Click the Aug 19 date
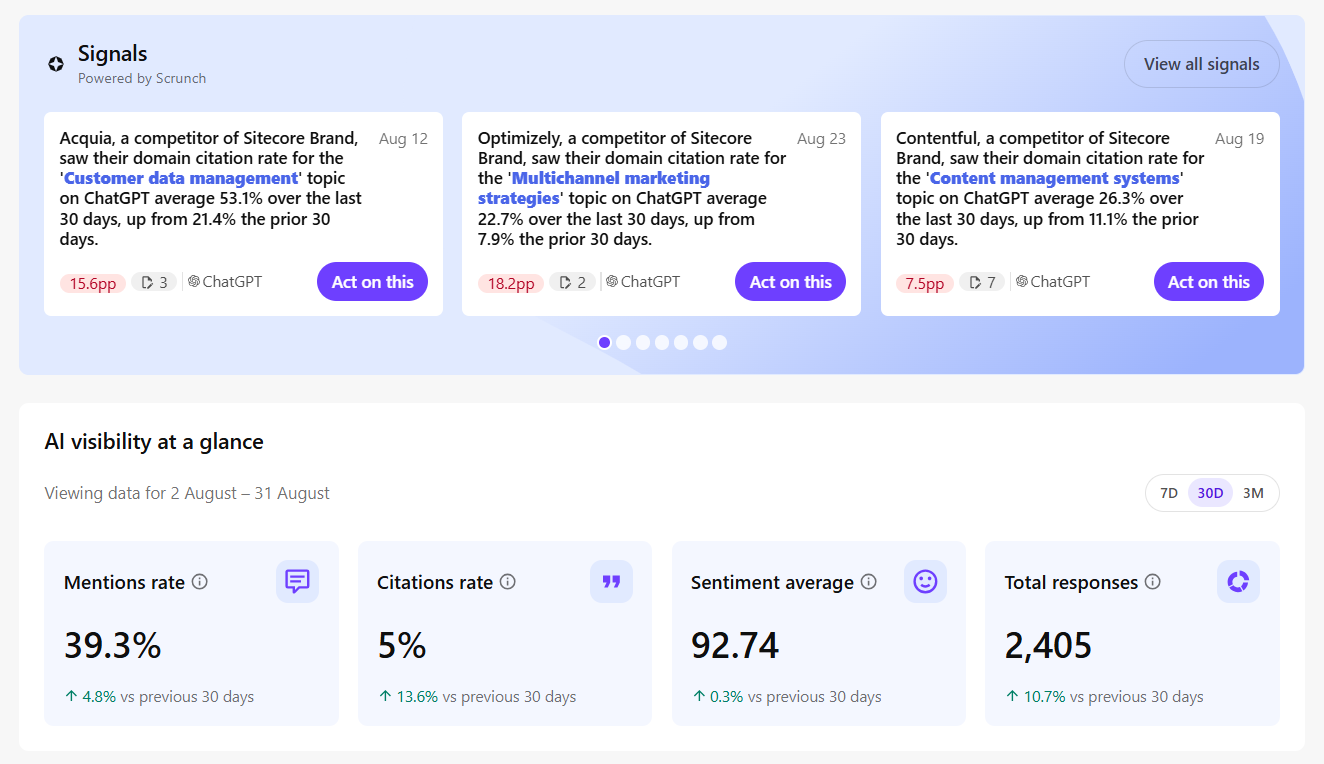1324x764 pixels. (x=1239, y=139)
